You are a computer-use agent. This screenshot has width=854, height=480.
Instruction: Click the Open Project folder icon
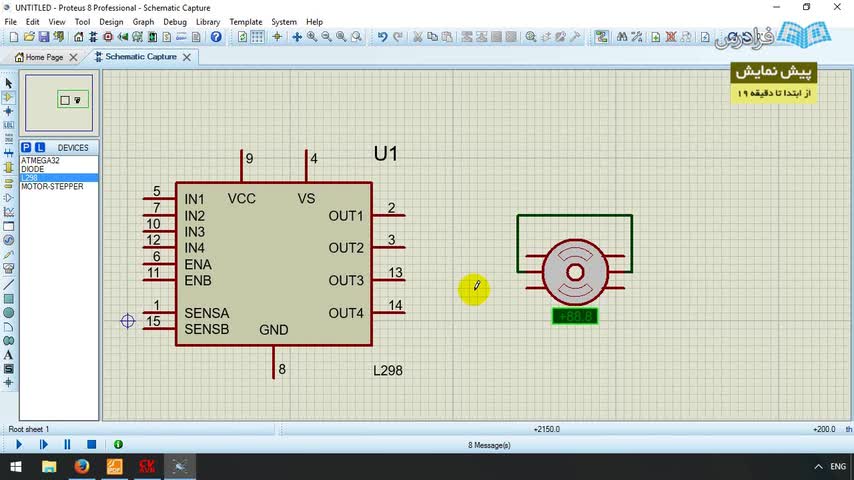click(x=28, y=37)
